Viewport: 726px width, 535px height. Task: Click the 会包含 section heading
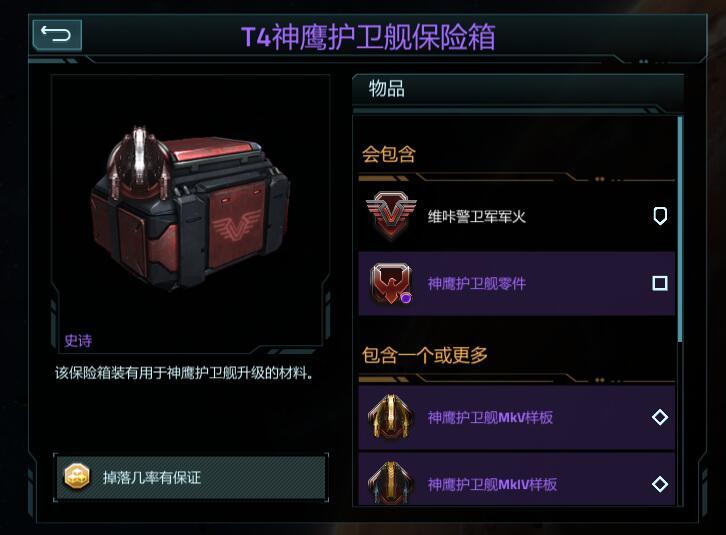click(389, 154)
